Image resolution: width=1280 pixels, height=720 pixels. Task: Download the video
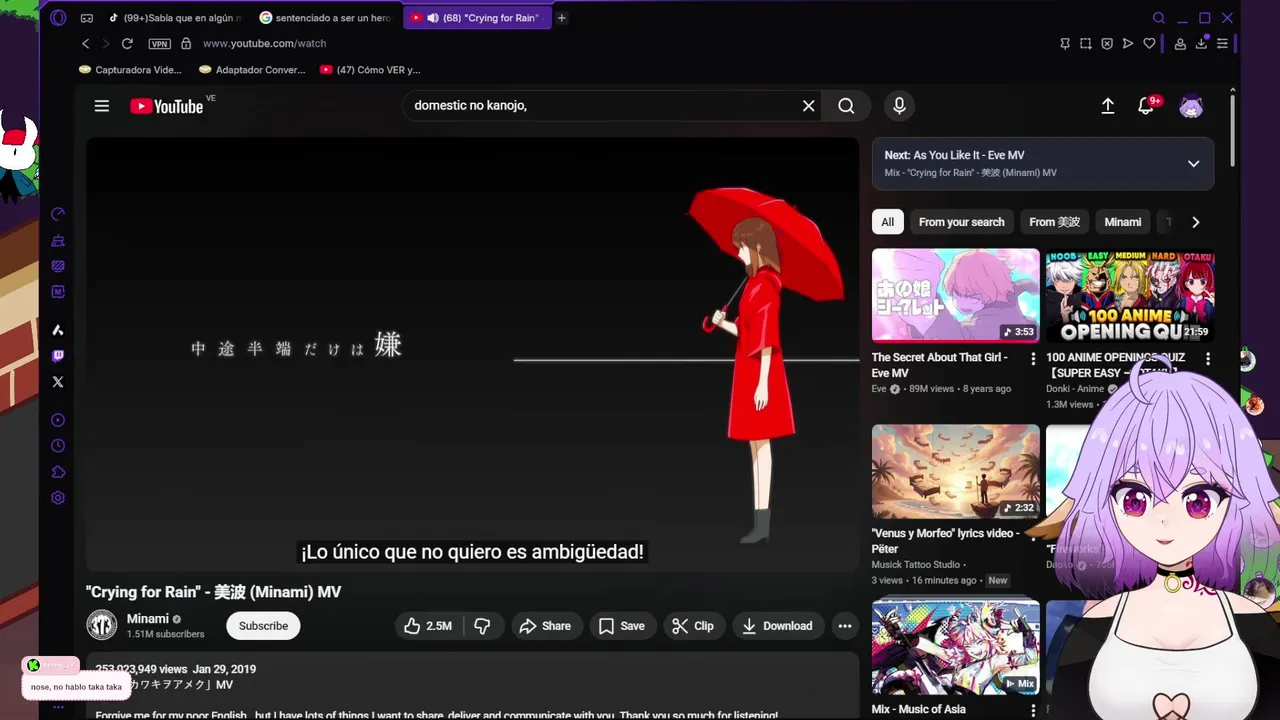tap(777, 626)
